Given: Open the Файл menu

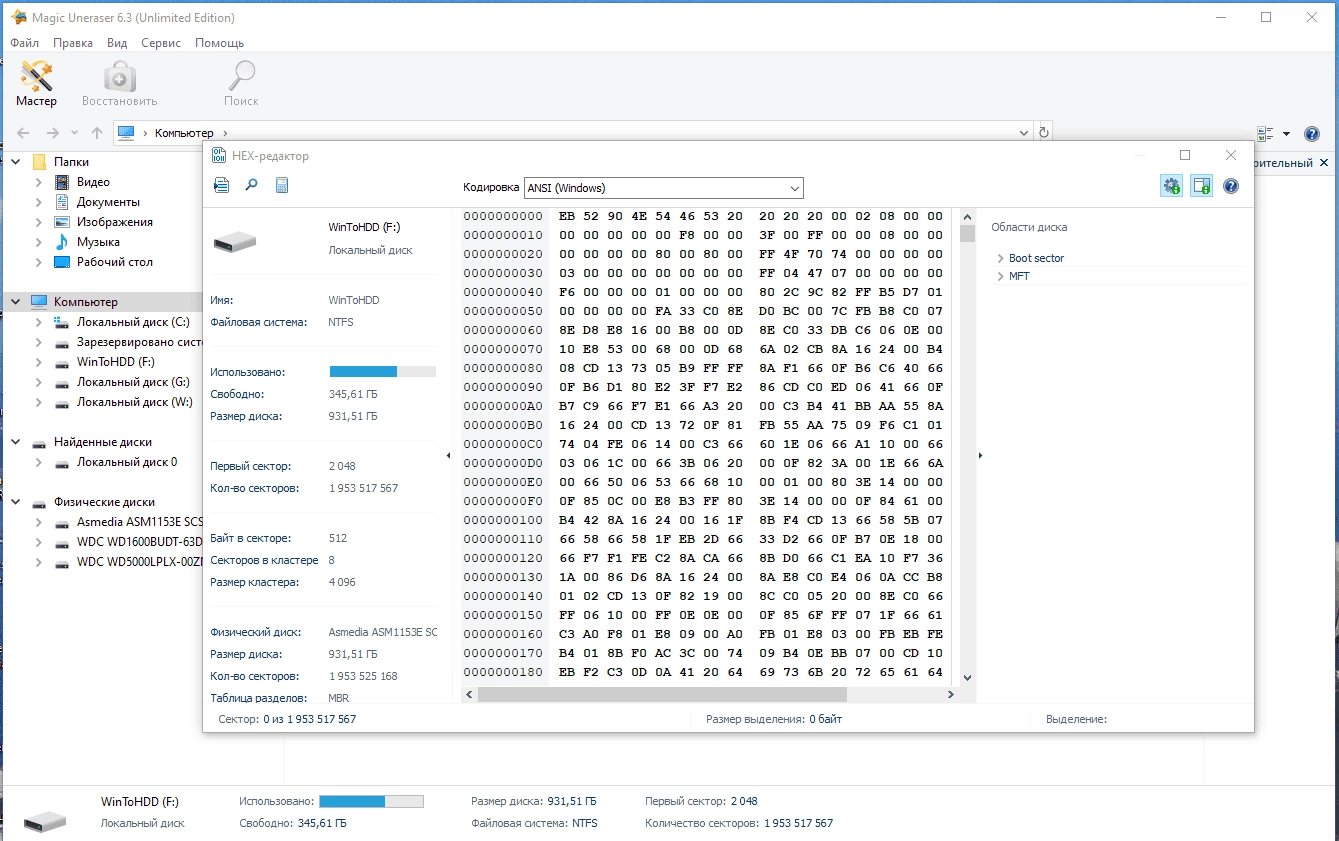Looking at the screenshot, I should (24, 43).
